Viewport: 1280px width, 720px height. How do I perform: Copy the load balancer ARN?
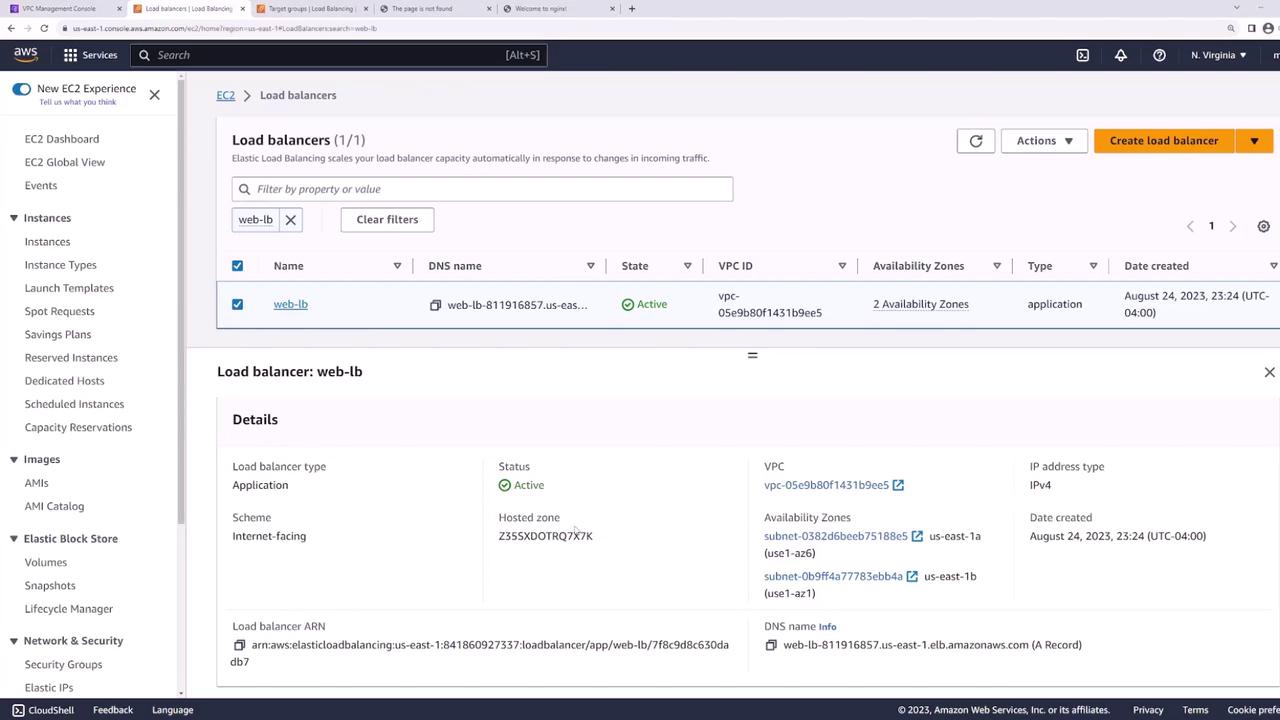point(239,646)
